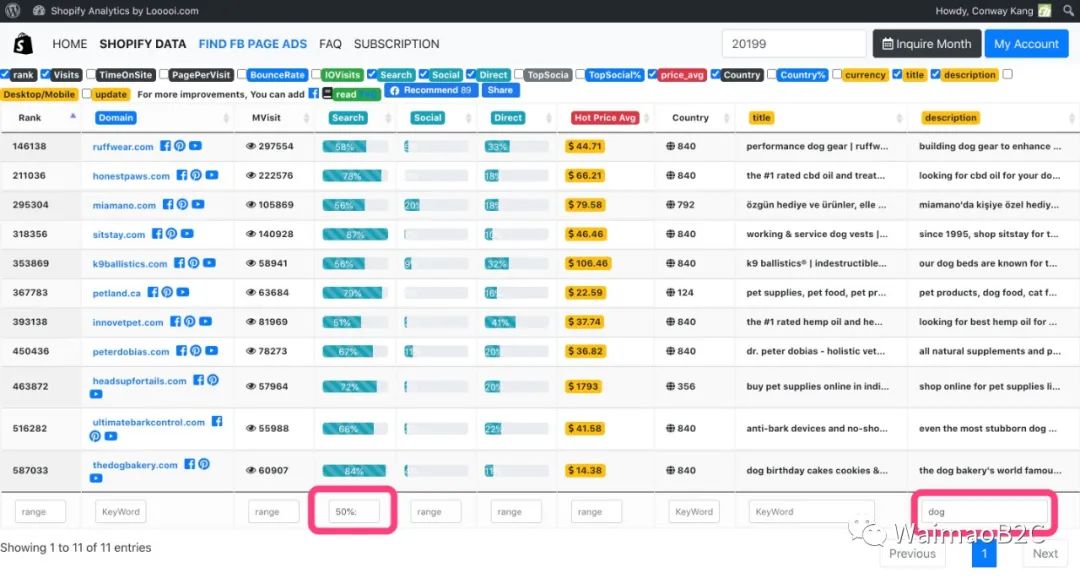Open the SUBSCRIPTION menu item
Screen dimensions: 1080x578
[x=396, y=44]
